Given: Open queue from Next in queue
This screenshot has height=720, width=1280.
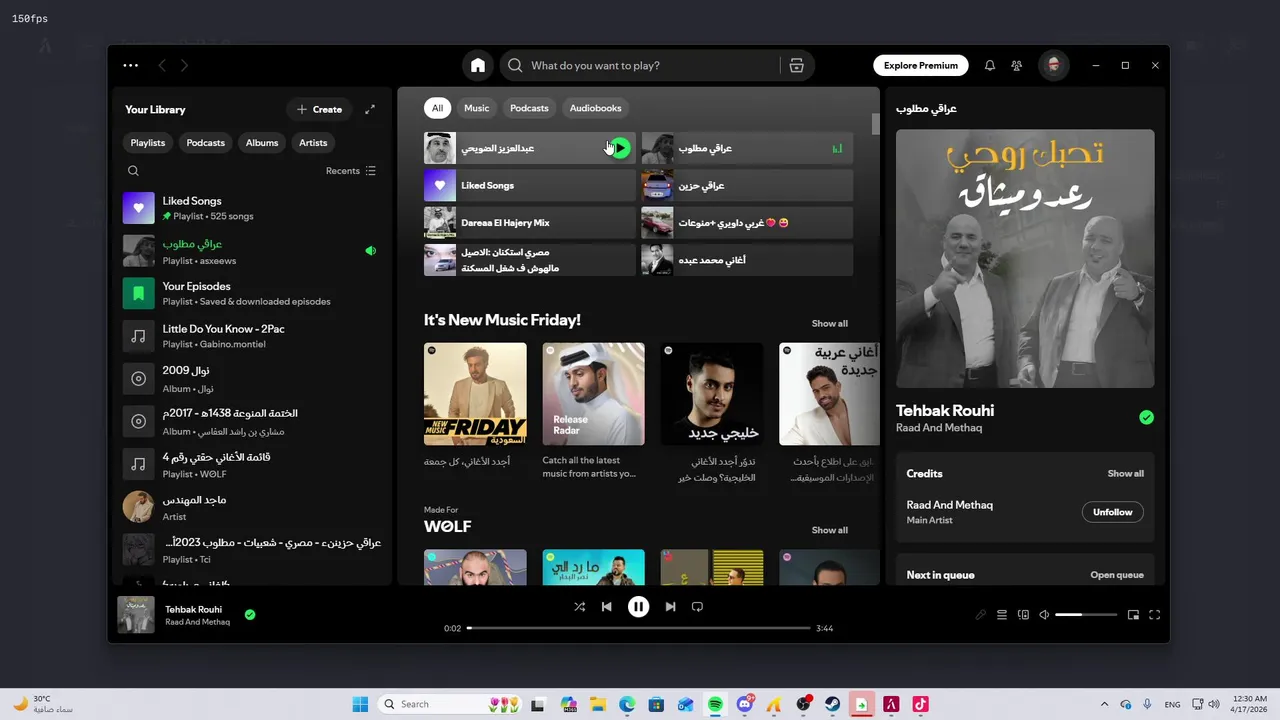Looking at the screenshot, I should coord(1116,575).
